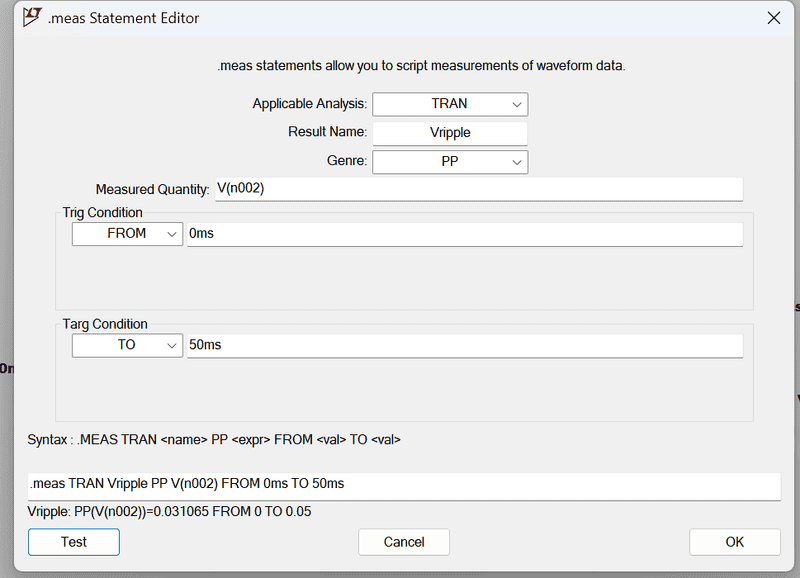The image size is (800, 578).
Task: Confirm with the OK button
Action: click(734, 542)
